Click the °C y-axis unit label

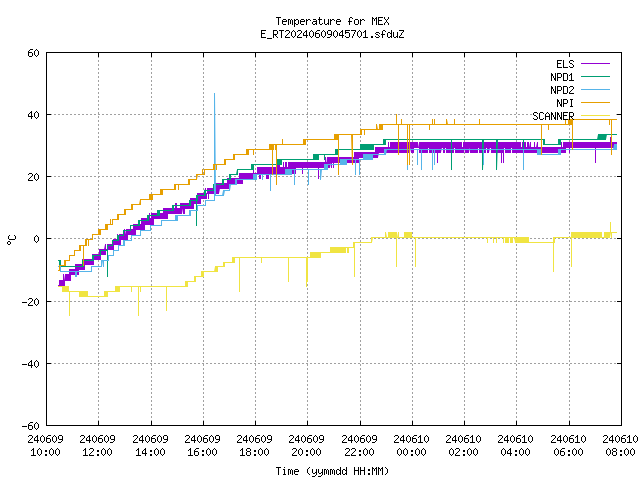click(x=11, y=240)
